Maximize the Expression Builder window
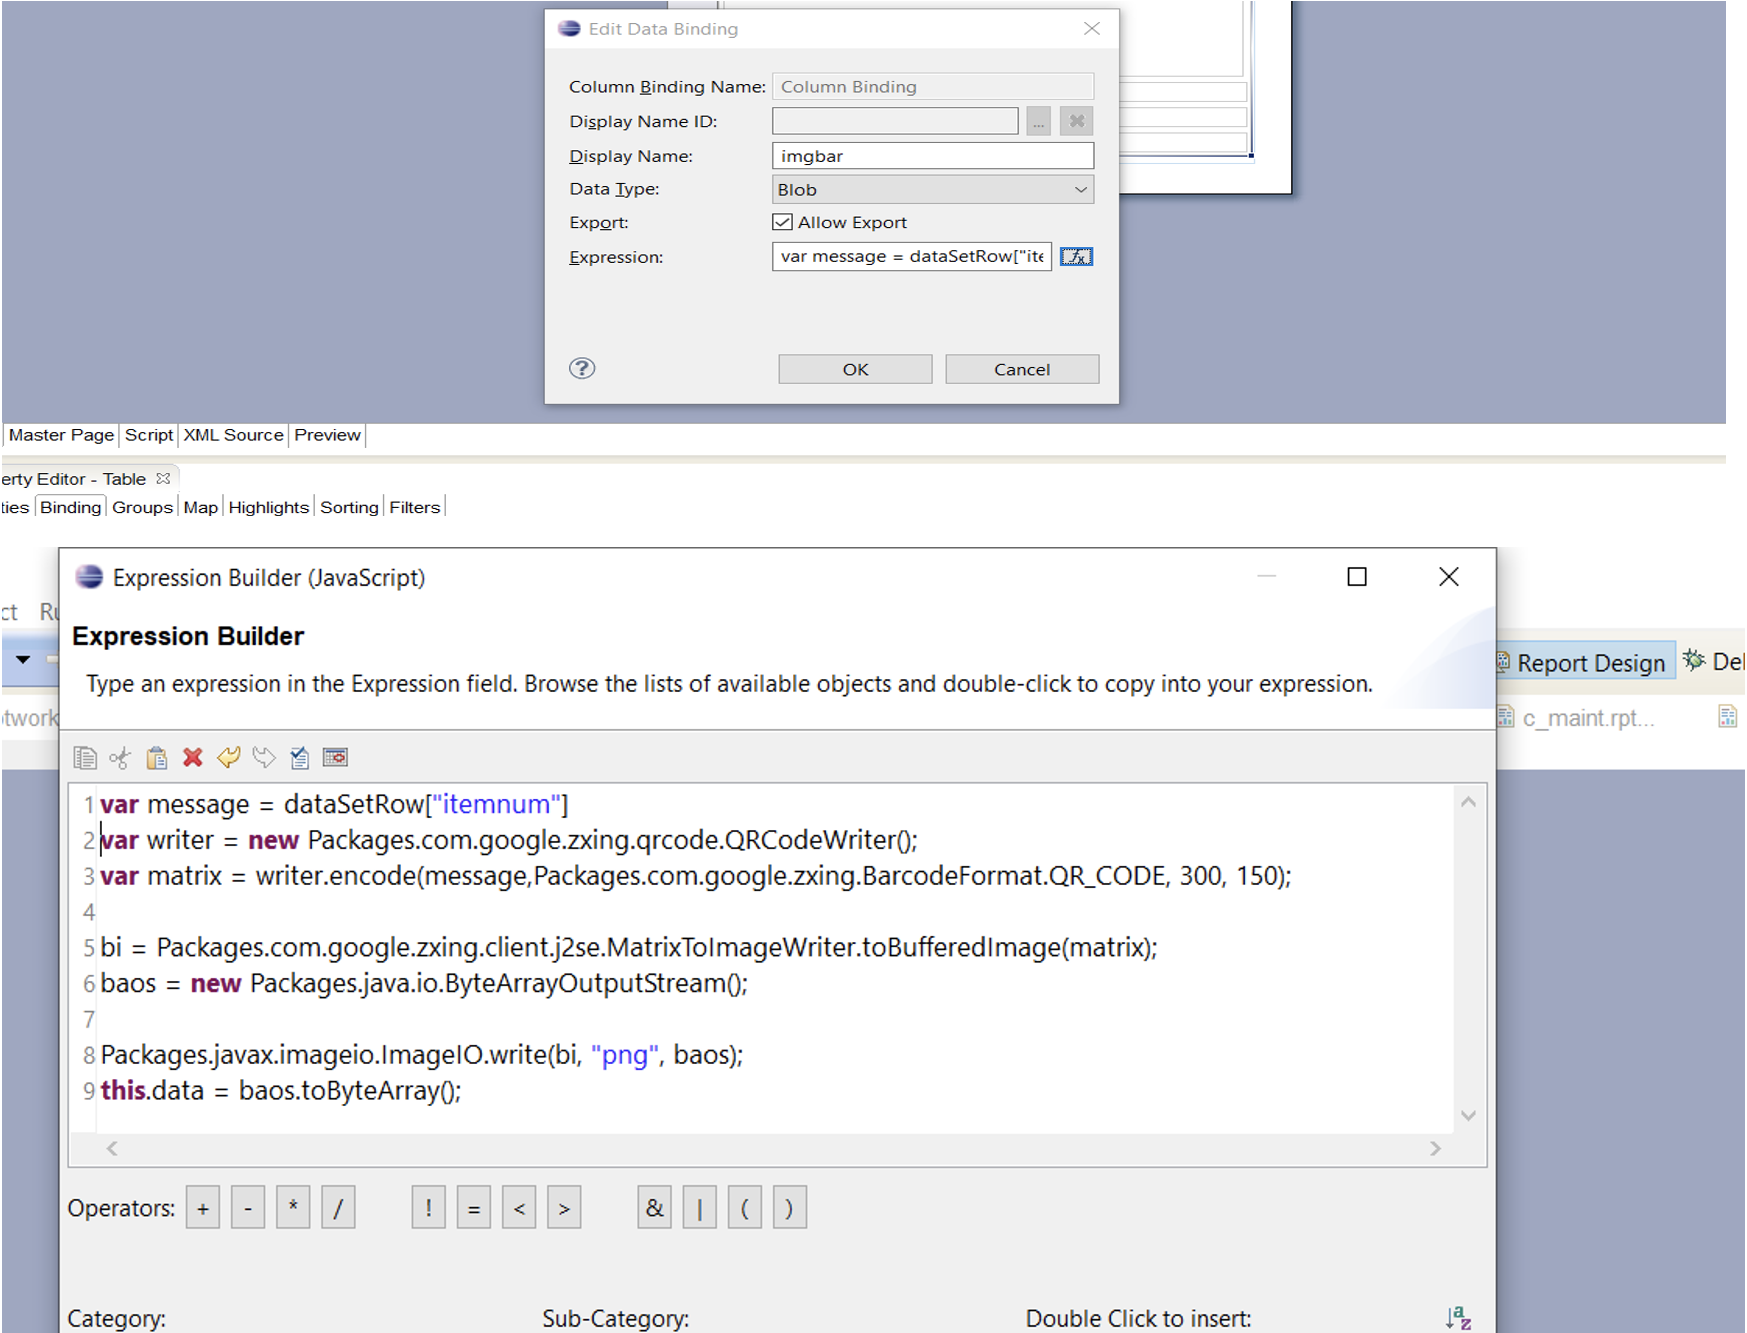Viewport: 1747px width, 1333px height. pyautogui.click(x=1357, y=577)
